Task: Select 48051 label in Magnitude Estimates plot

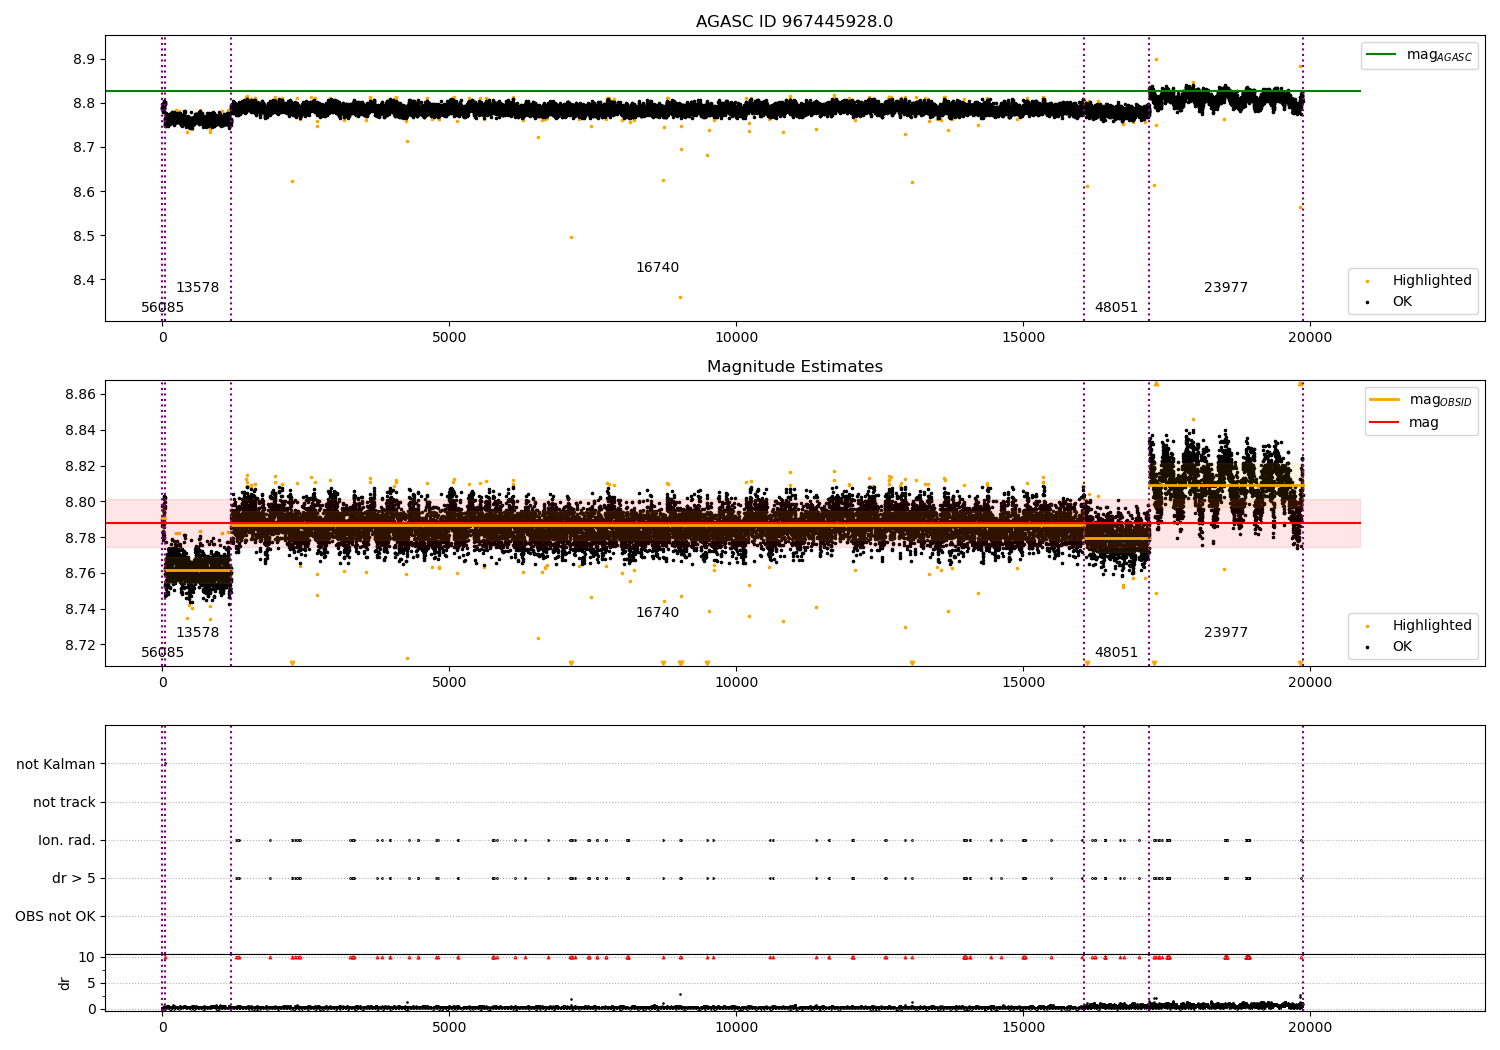Action: pos(1116,653)
